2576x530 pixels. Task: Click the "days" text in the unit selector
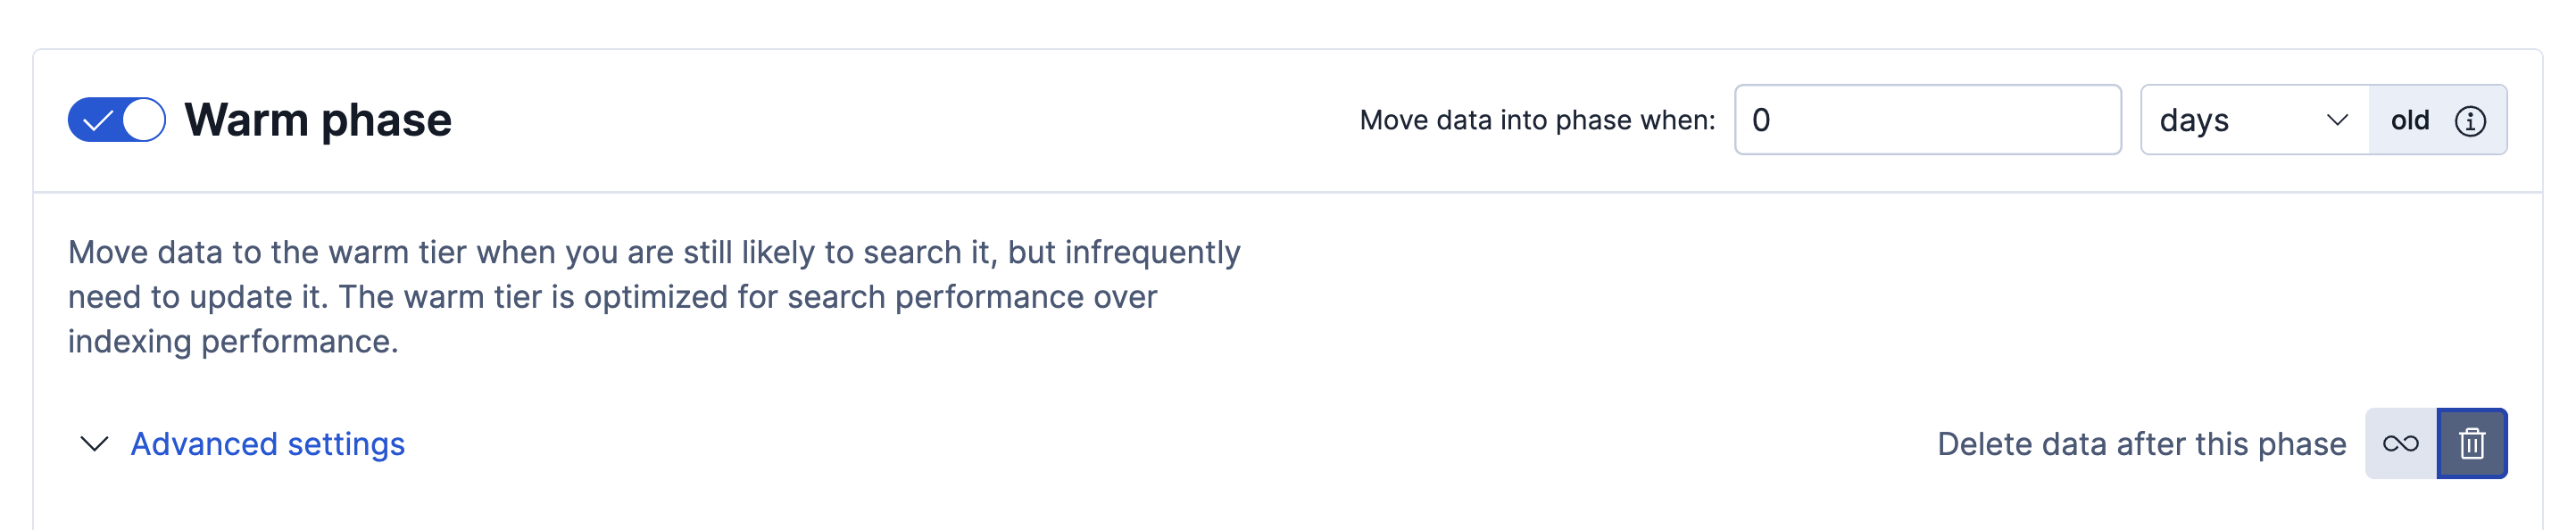(2194, 121)
